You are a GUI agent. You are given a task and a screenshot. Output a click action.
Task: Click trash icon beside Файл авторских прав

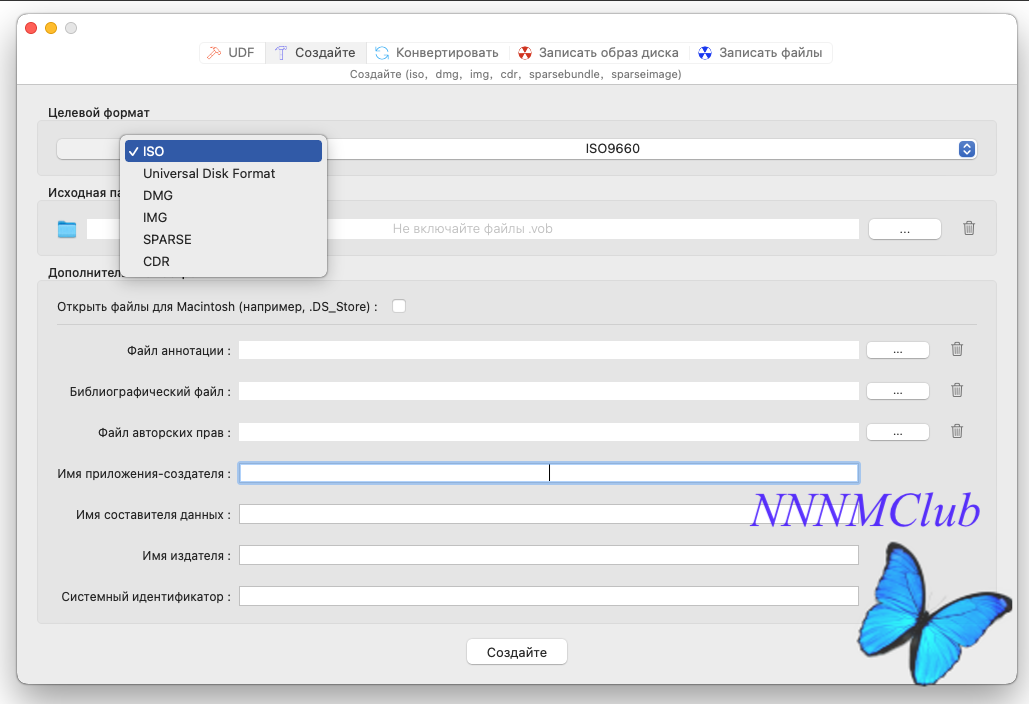(957, 431)
